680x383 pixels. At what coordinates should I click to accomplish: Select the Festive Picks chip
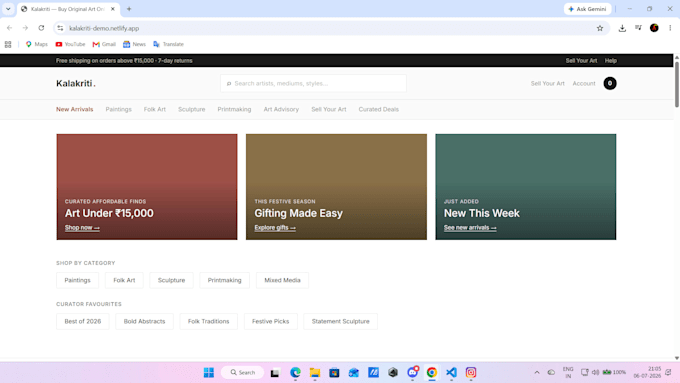coord(270,321)
